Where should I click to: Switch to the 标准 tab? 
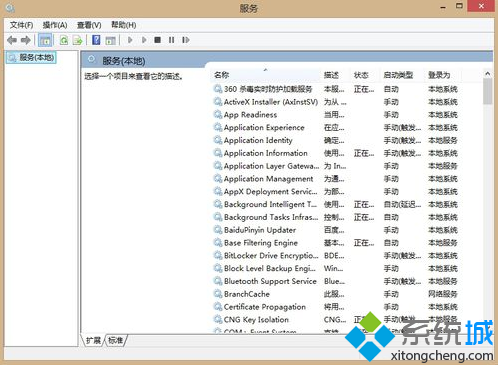click(x=116, y=340)
